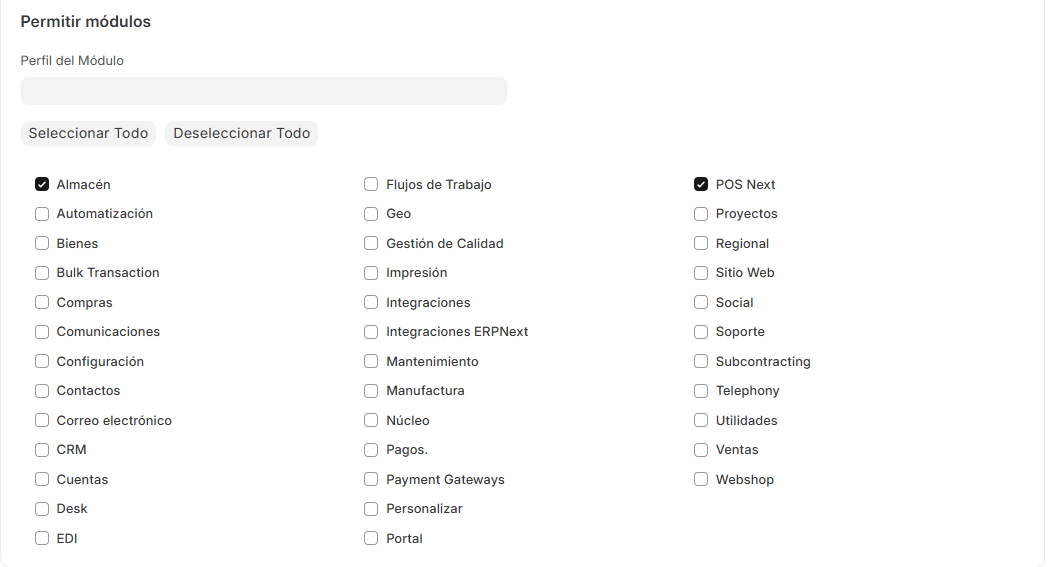This screenshot has width=1052, height=567.
Task: Enable the Integraciones ERPNext module
Action: 371,332
